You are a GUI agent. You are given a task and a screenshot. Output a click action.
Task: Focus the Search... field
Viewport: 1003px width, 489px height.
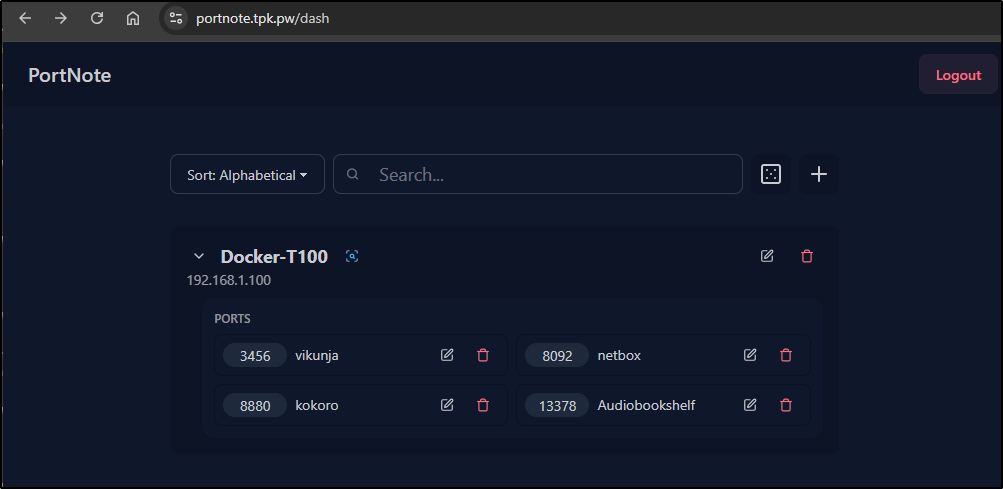click(x=538, y=174)
